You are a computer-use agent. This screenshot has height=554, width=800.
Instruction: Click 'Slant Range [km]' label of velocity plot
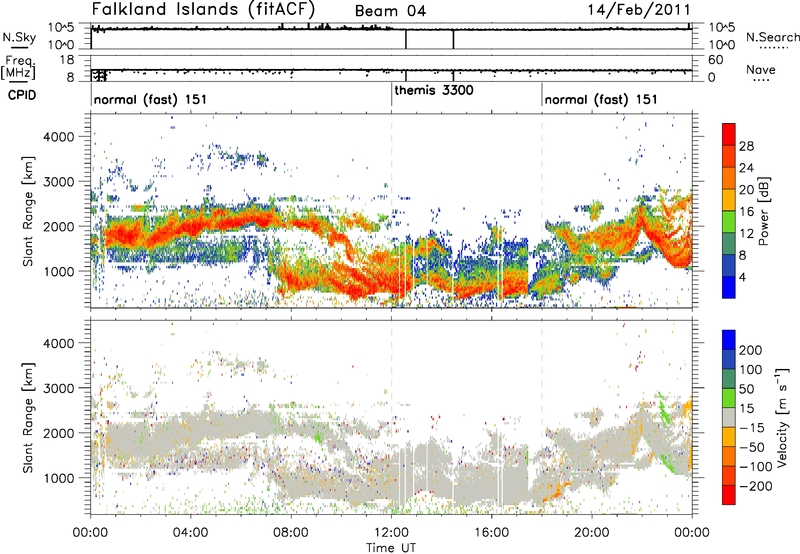(29, 417)
